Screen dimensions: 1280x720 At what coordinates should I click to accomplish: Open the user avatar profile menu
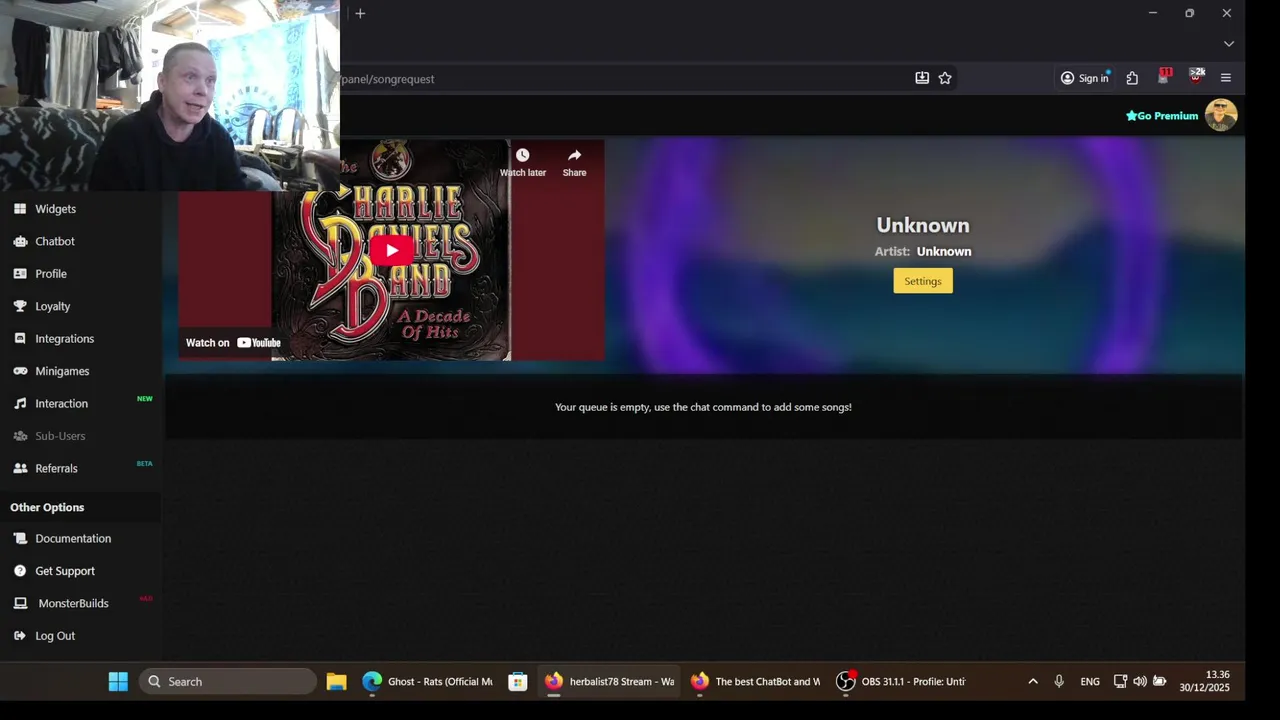click(1221, 115)
